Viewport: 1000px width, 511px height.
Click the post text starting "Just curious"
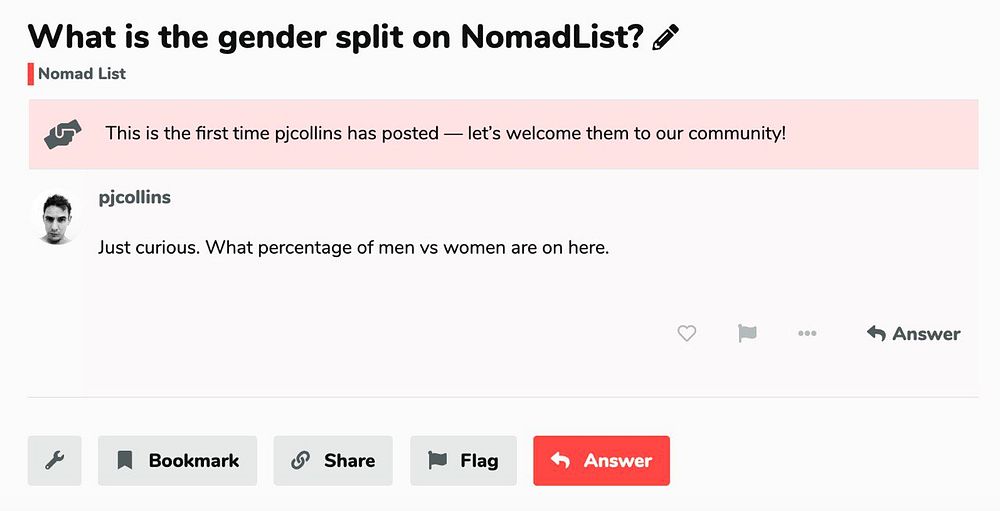click(x=353, y=247)
